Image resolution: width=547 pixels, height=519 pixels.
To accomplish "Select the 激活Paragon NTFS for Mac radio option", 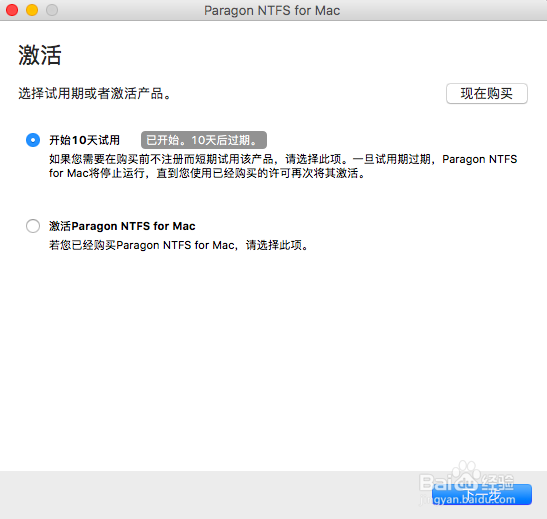I will pos(33,226).
